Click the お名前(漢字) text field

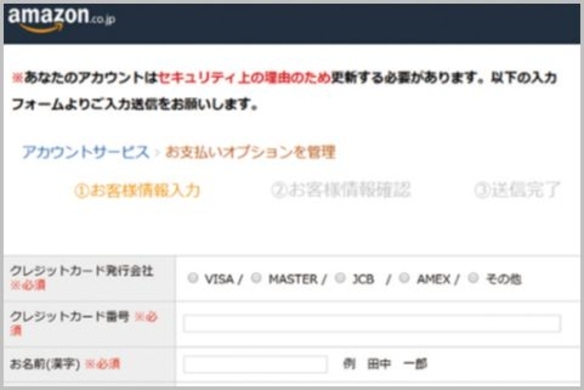[x=255, y=364]
